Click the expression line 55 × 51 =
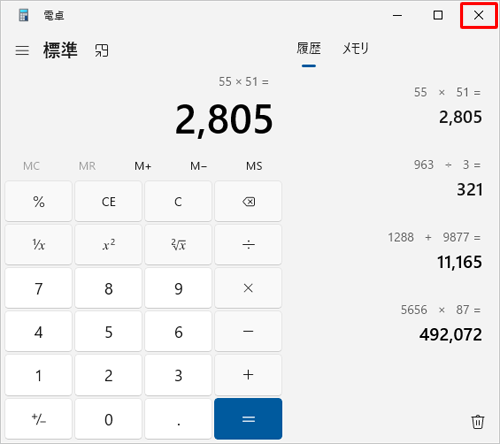500x444 pixels. [243, 82]
